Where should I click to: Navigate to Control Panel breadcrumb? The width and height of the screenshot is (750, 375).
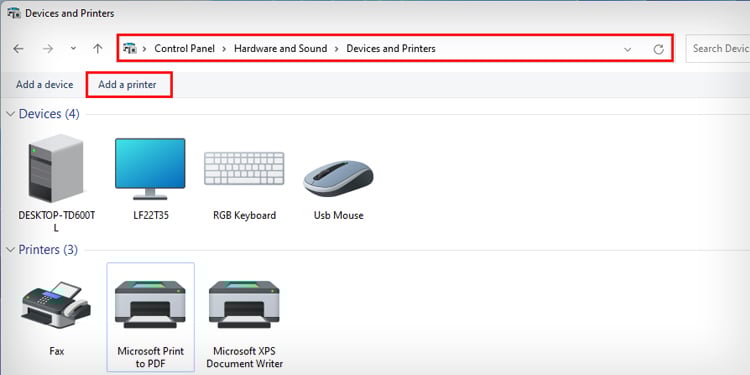(185, 48)
